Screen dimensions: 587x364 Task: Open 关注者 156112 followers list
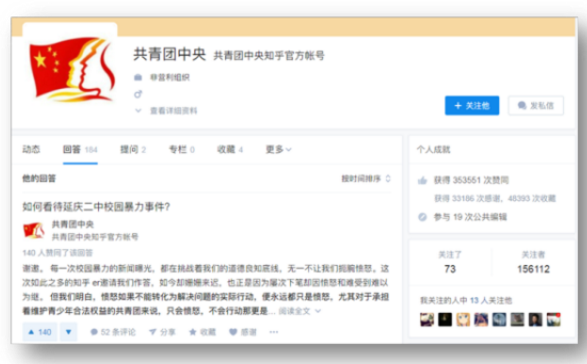point(533,262)
